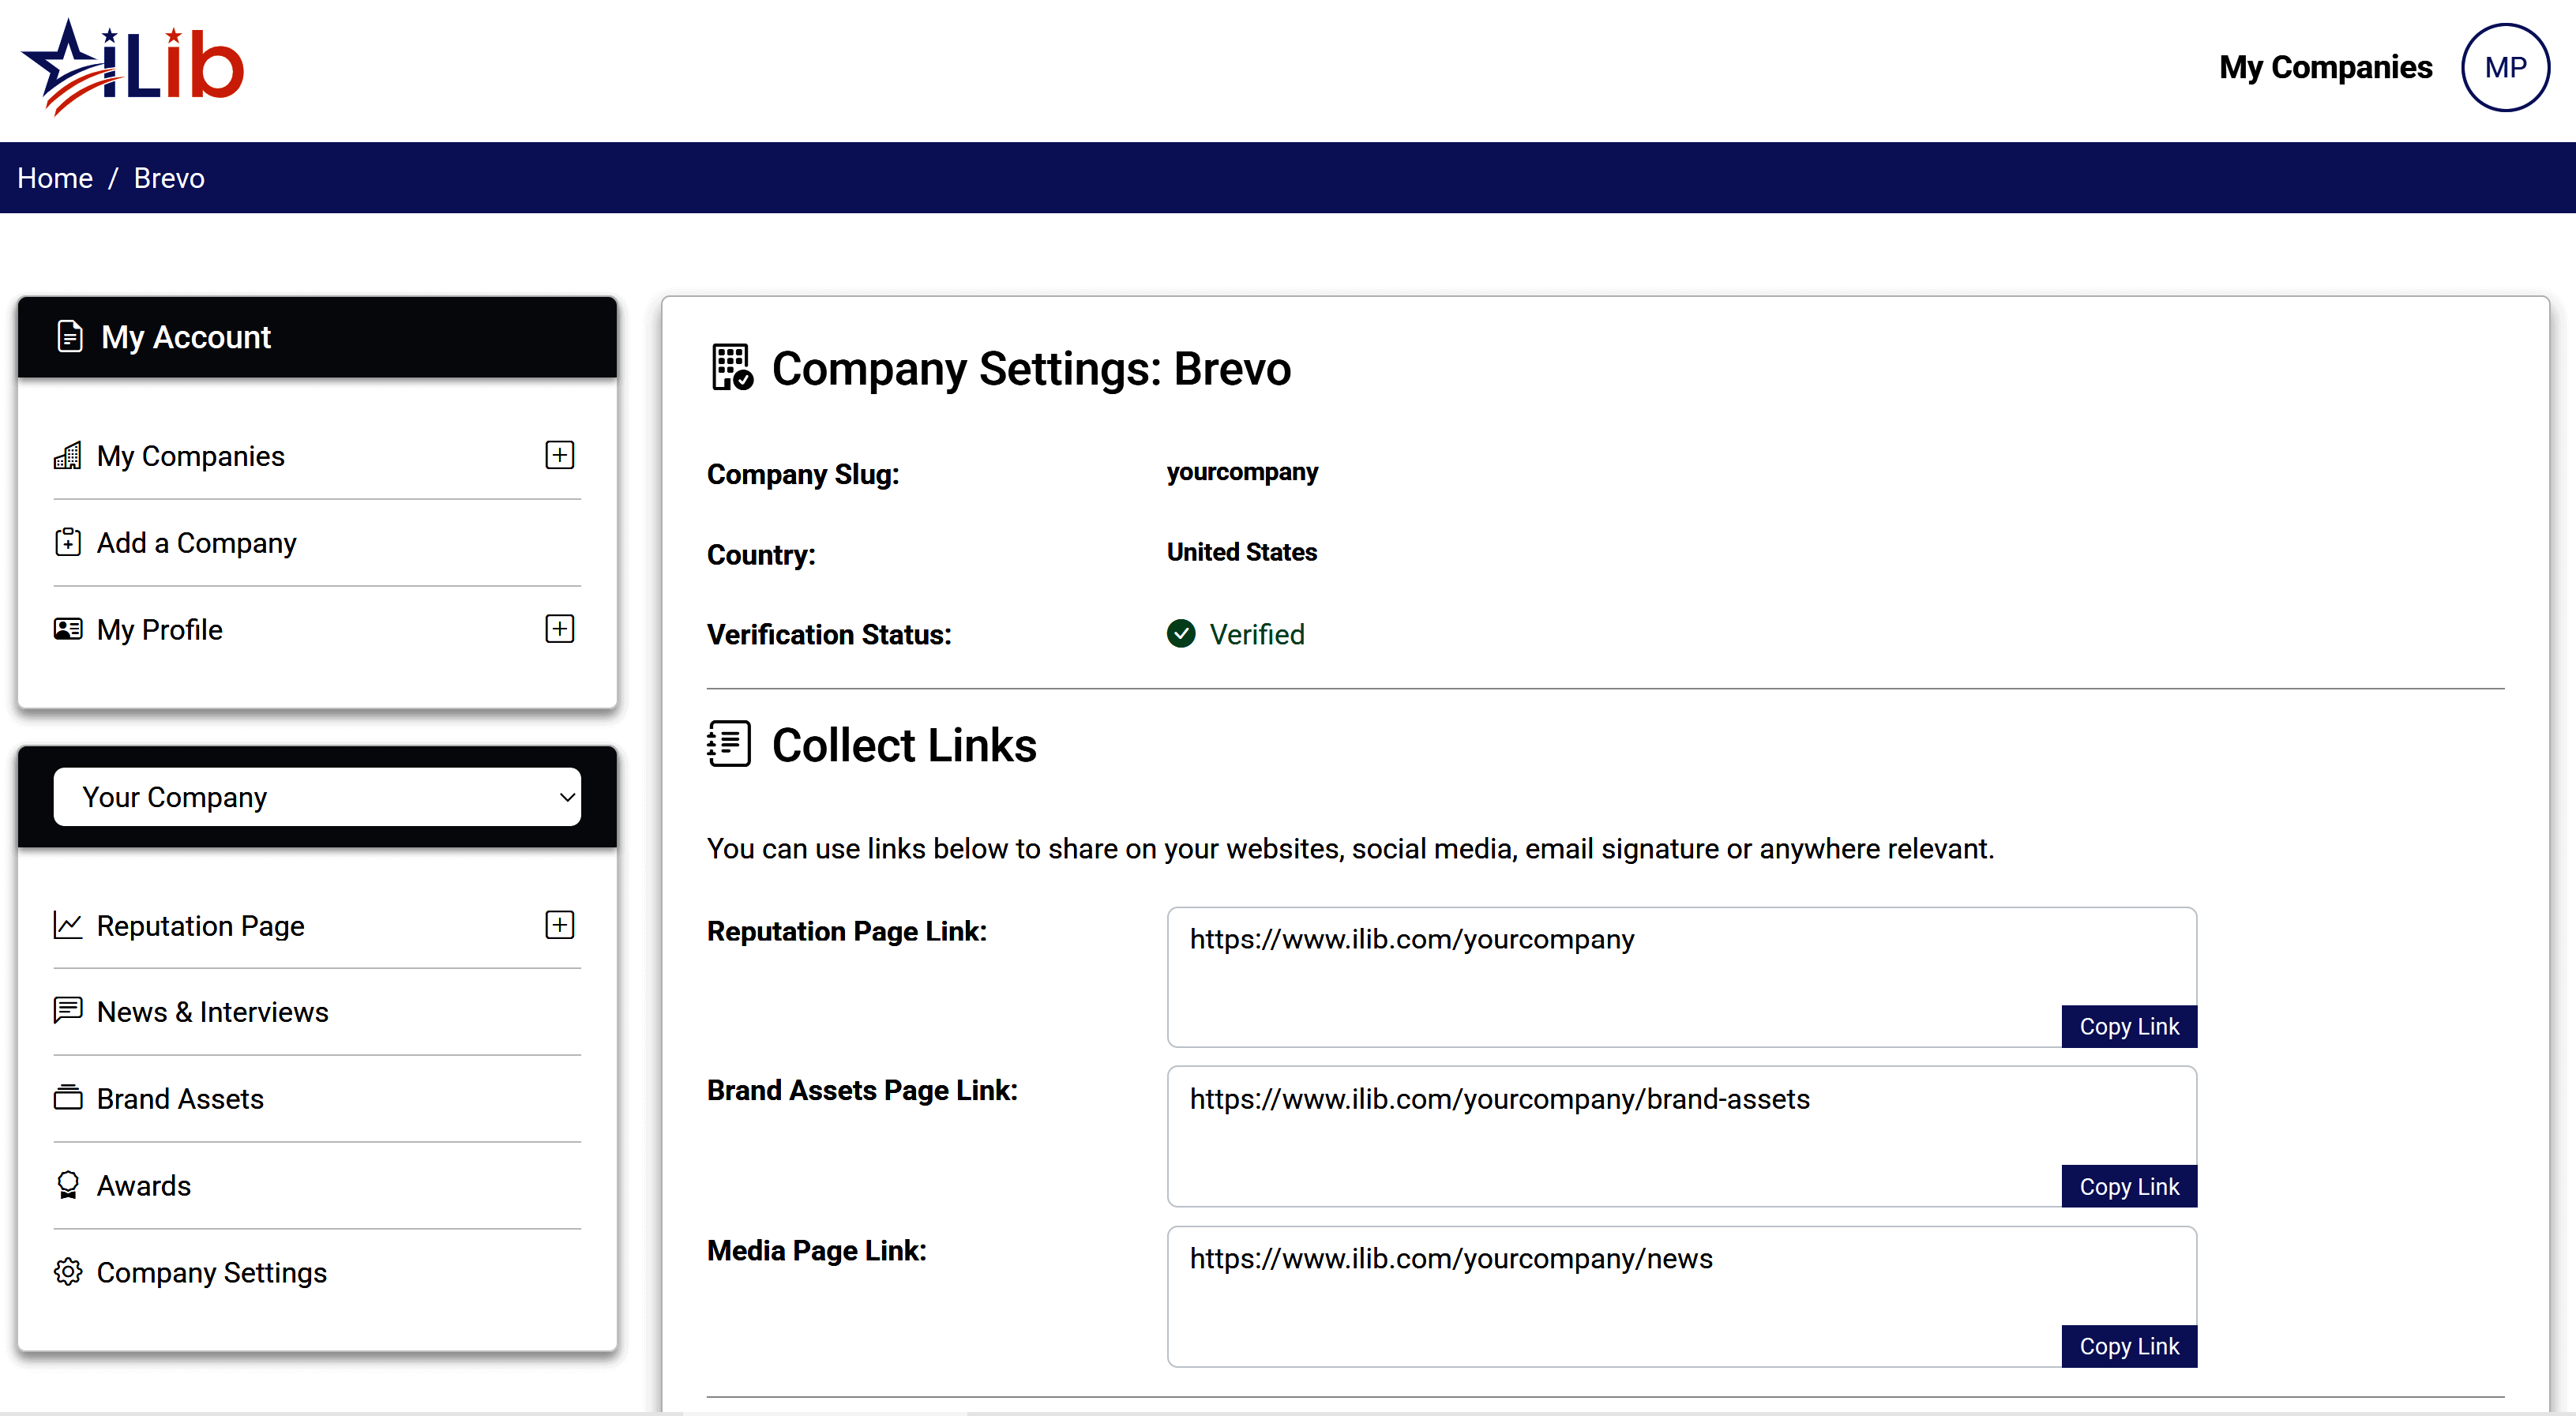Click the Awards ribbon icon
The height and width of the screenshot is (1416, 2576).
pyautogui.click(x=68, y=1185)
